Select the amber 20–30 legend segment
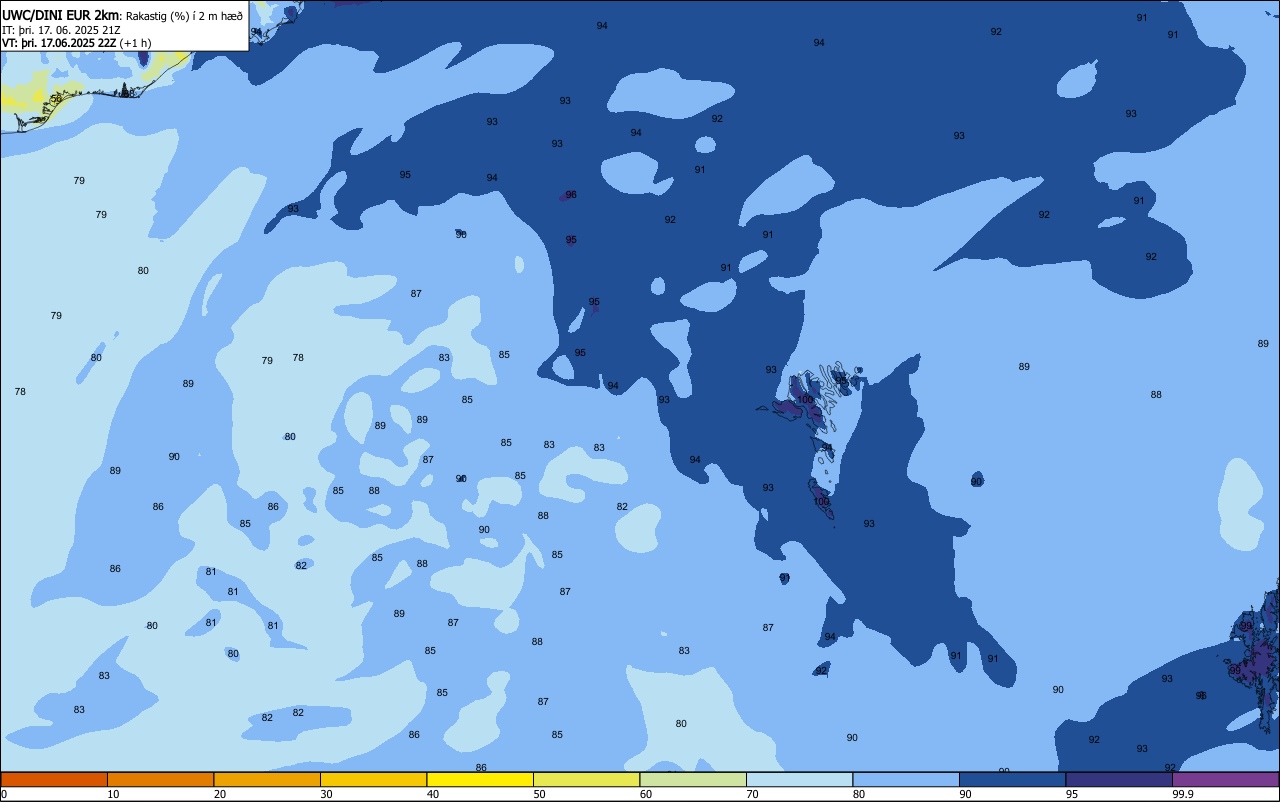Image resolution: width=1280 pixels, height=802 pixels. (267, 779)
